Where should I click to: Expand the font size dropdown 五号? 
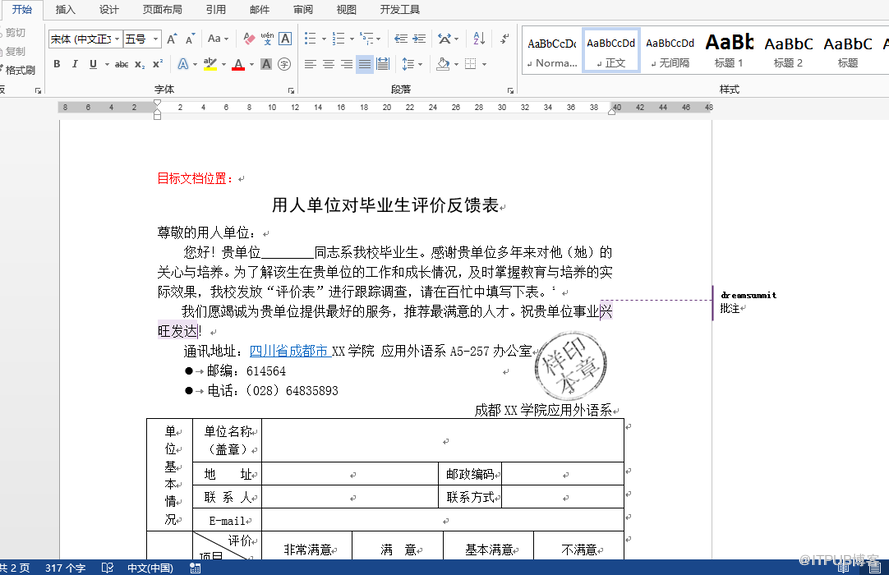[x=155, y=39]
